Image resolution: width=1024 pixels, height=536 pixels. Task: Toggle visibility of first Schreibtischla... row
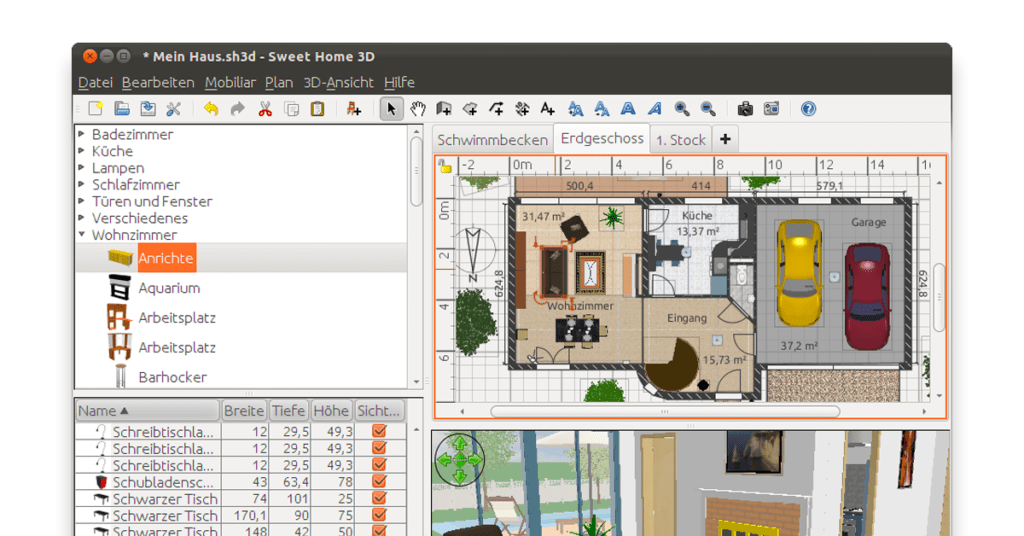click(379, 431)
